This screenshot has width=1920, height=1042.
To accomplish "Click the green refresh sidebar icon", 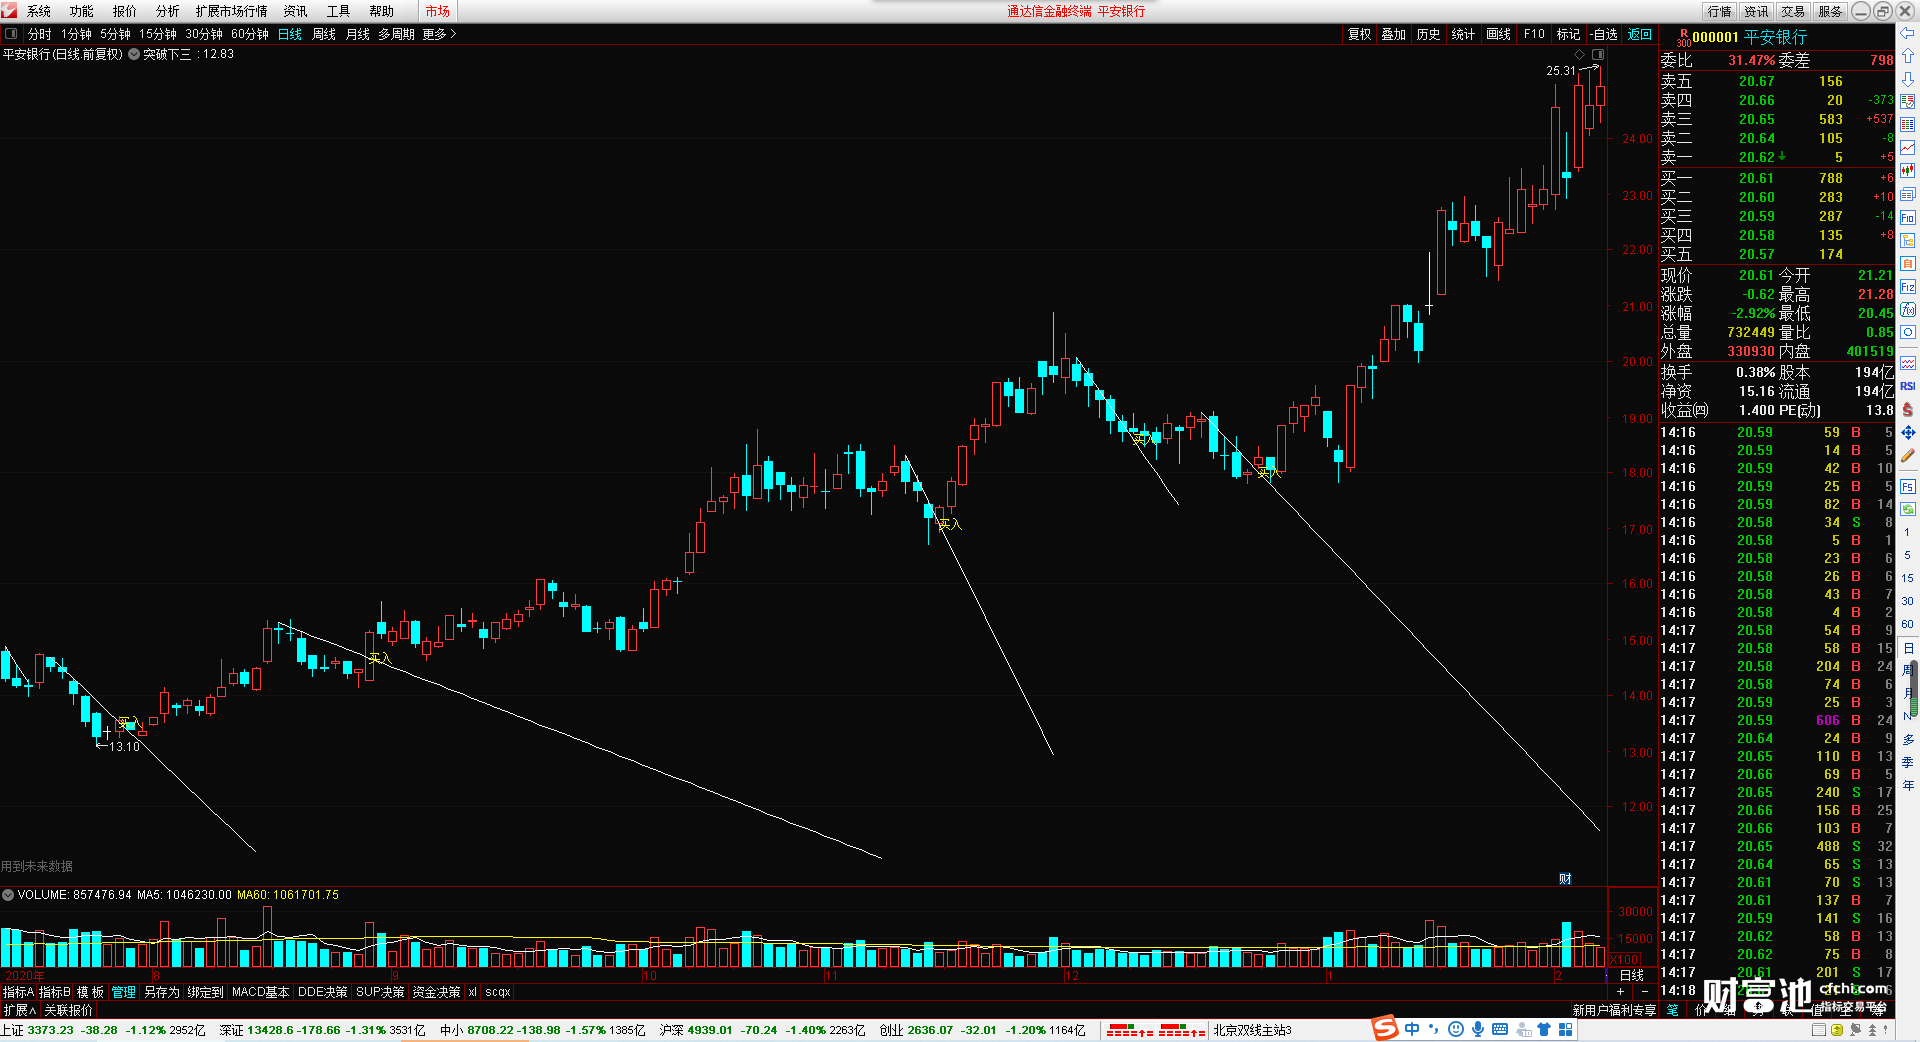I will point(1908,509).
